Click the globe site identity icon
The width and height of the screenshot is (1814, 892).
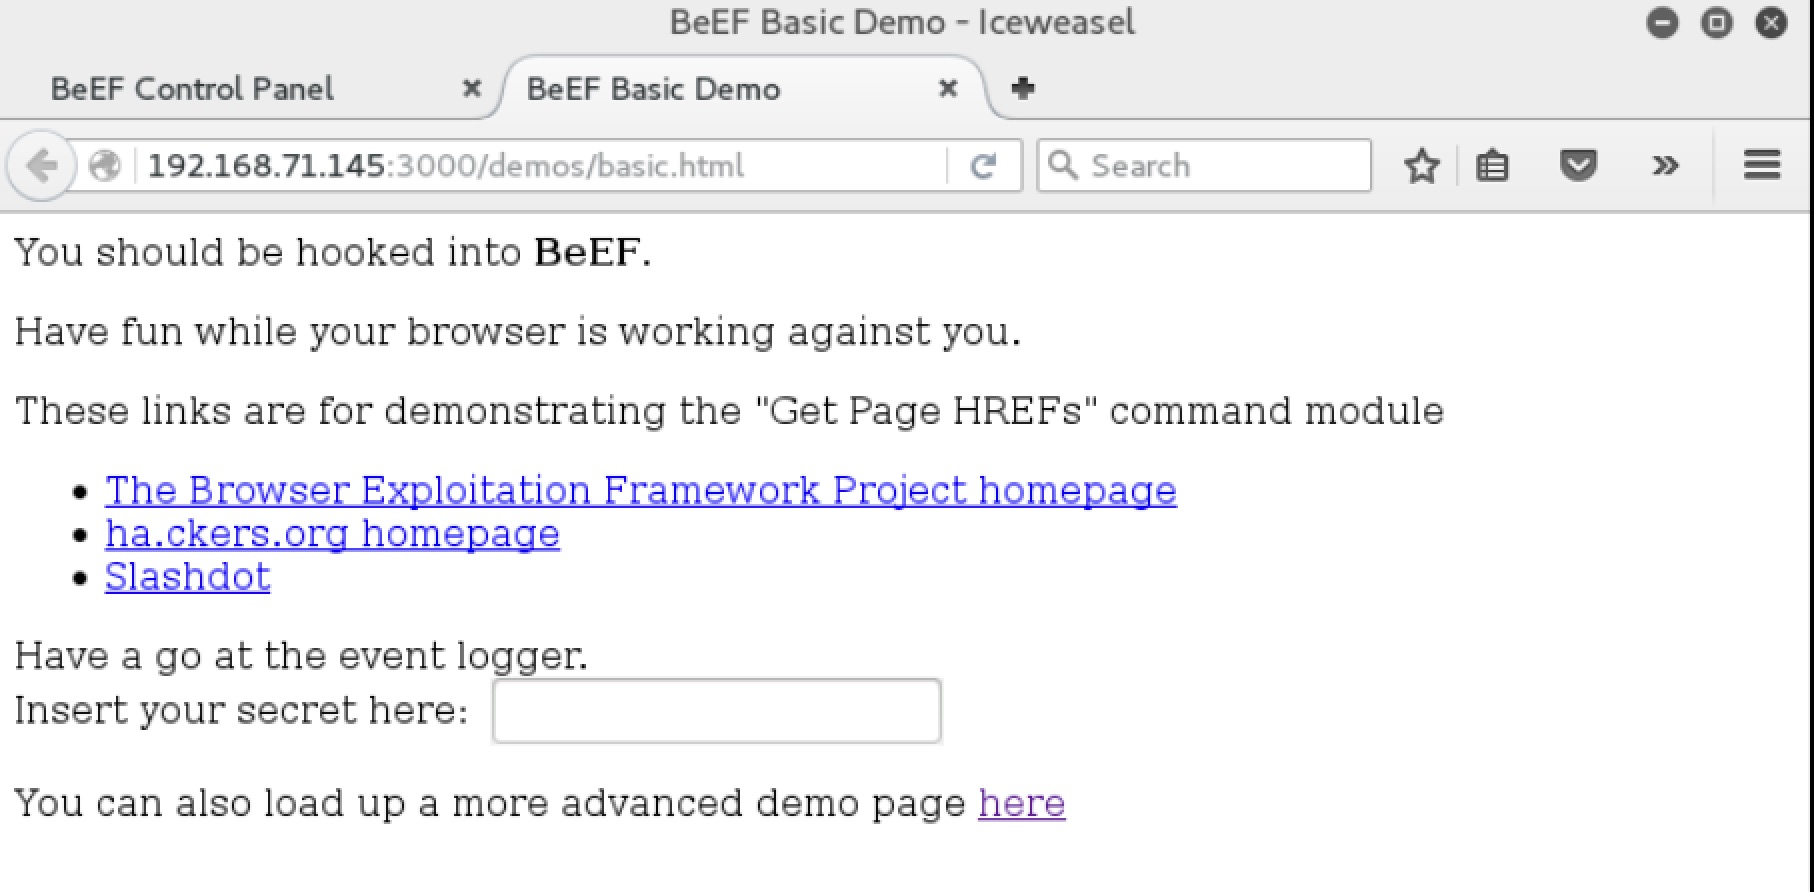point(105,166)
